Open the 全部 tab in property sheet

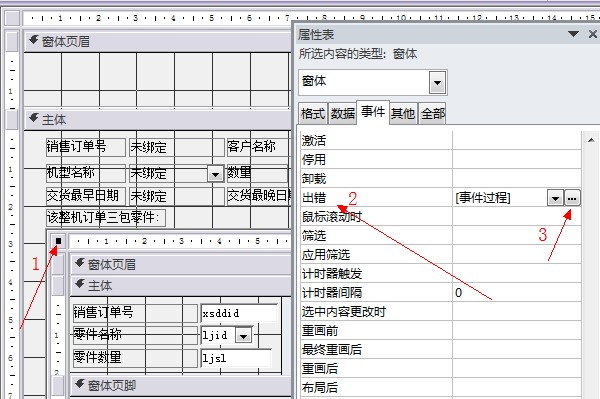(x=433, y=114)
